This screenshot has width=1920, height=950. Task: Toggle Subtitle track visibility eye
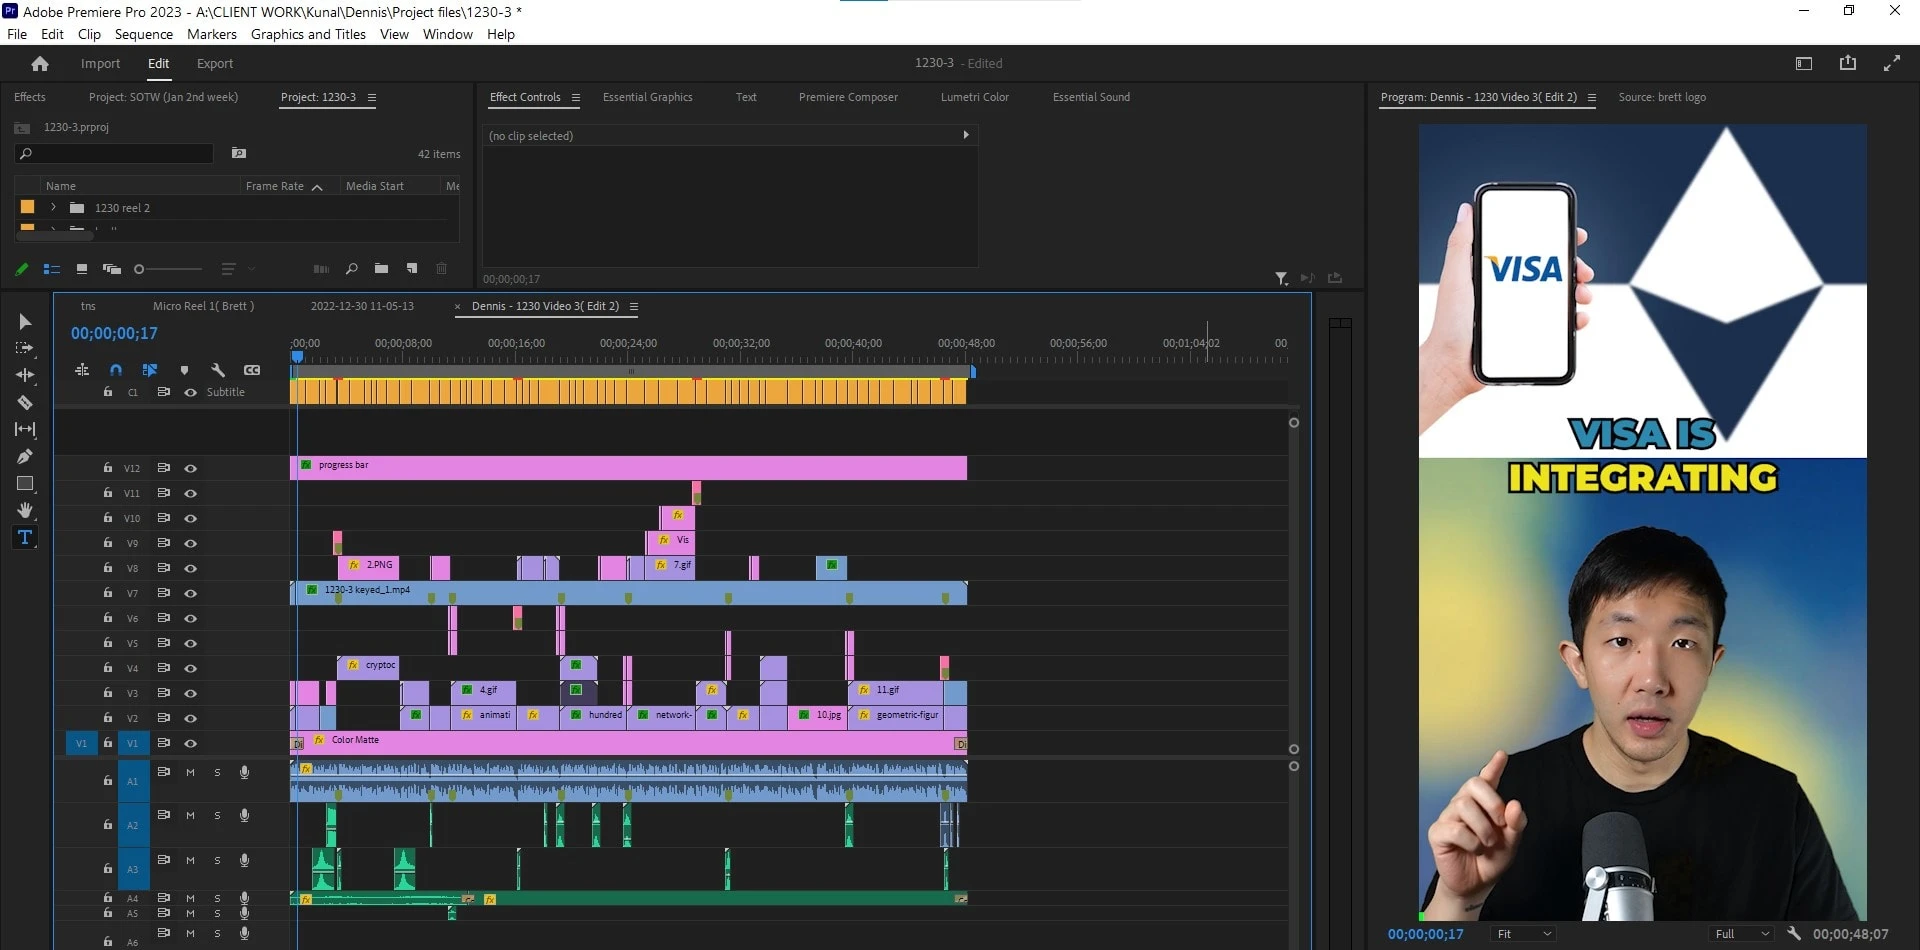(190, 392)
